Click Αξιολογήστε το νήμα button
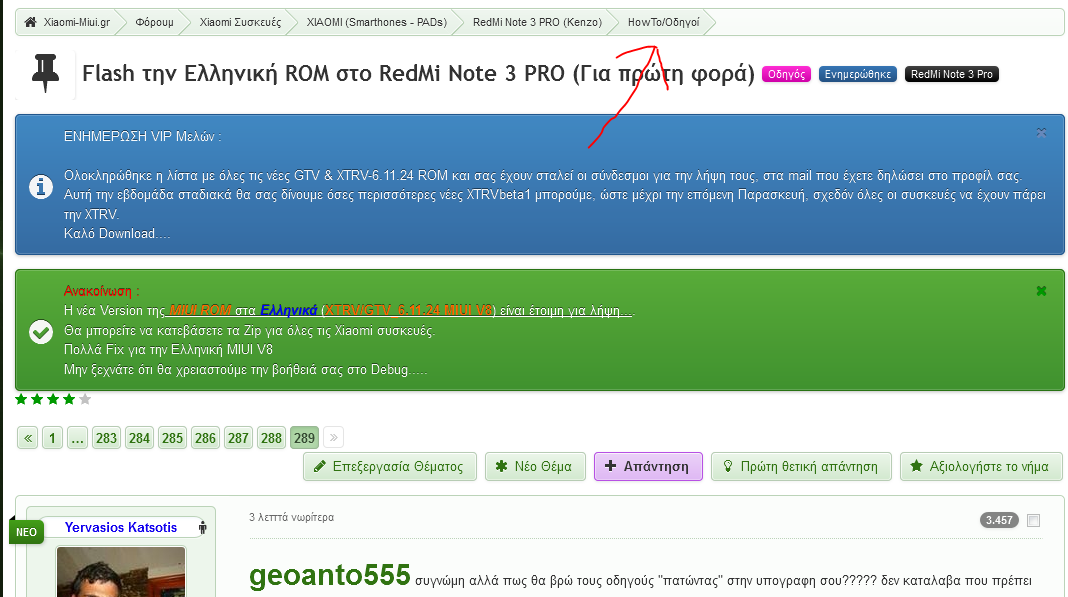Viewport: 1068px width, 597px height. coord(981,467)
